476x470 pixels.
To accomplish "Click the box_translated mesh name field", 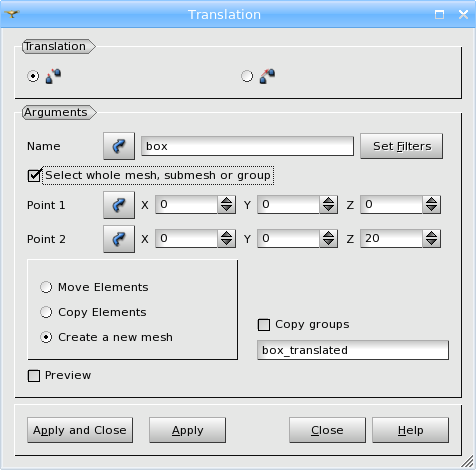I will click(353, 350).
